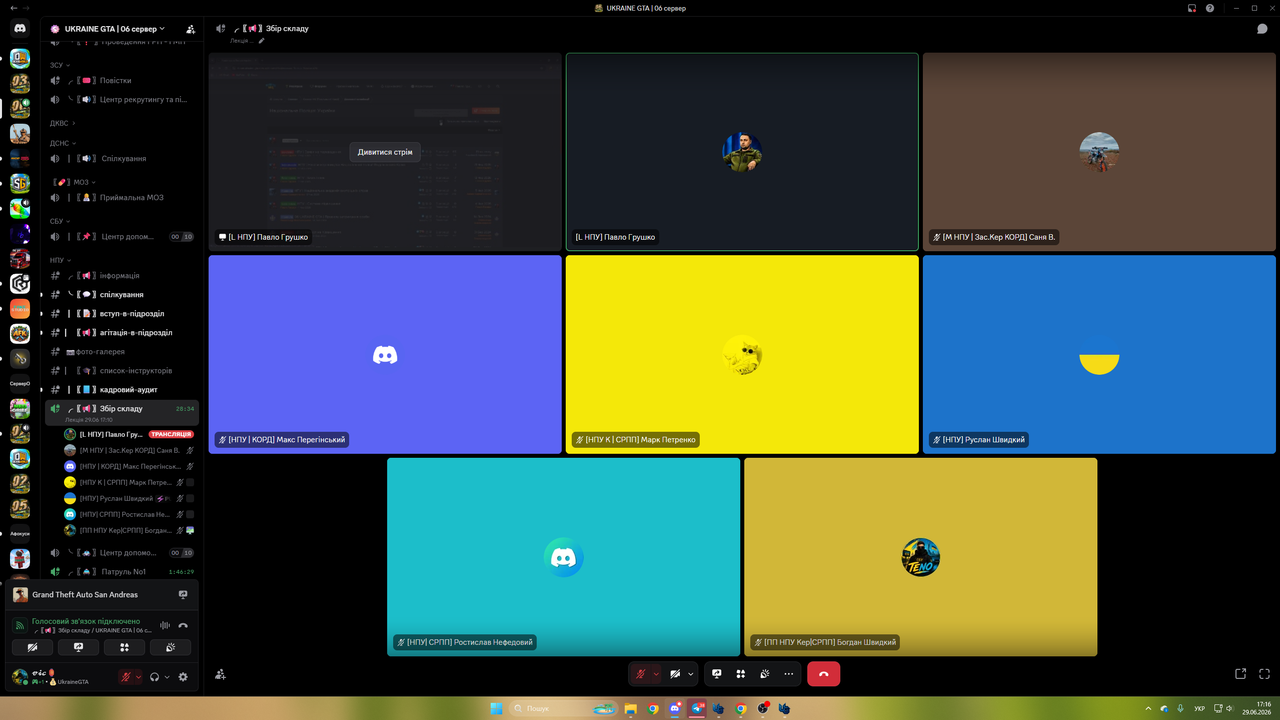Open audio output options arrow beside headphones
This screenshot has height=720, width=1280.
click(x=167, y=677)
